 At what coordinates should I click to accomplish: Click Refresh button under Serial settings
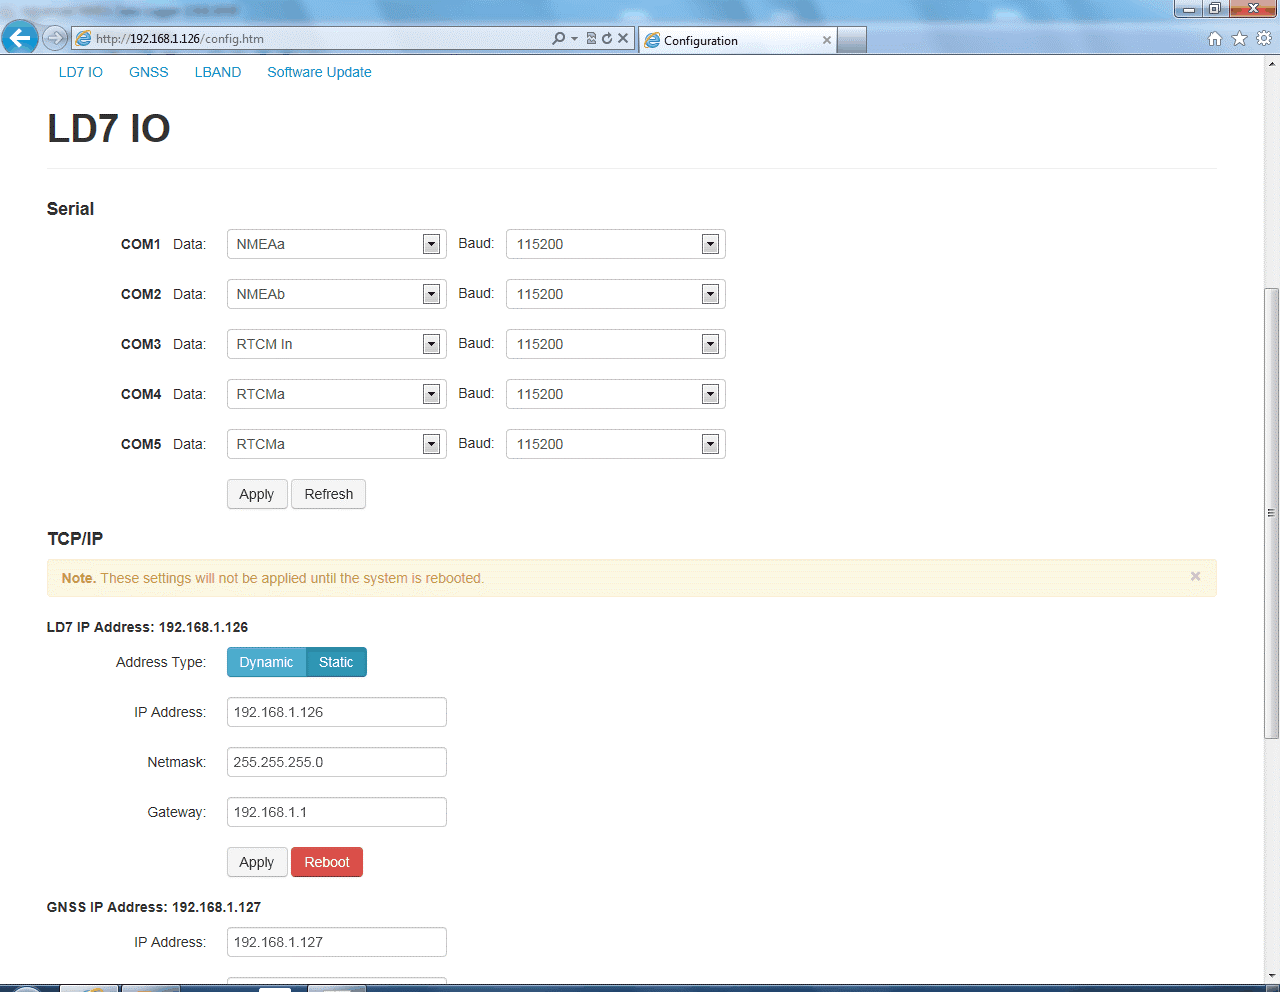click(328, 494)
